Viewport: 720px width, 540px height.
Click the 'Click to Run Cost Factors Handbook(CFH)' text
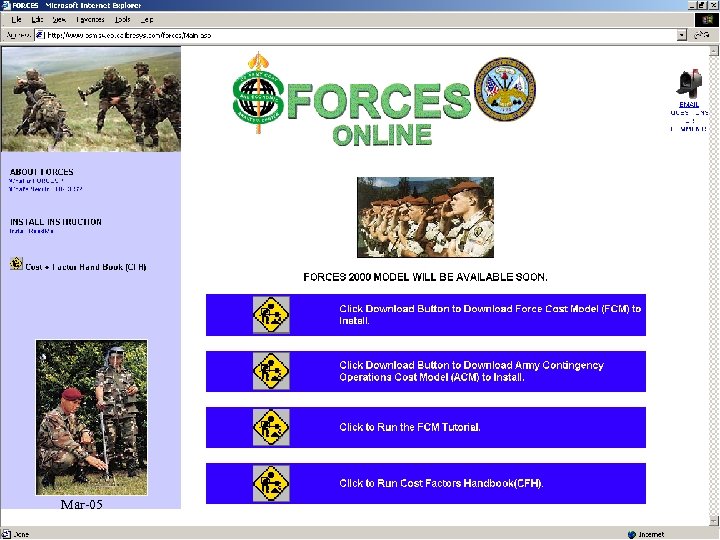tap(441, 484)
